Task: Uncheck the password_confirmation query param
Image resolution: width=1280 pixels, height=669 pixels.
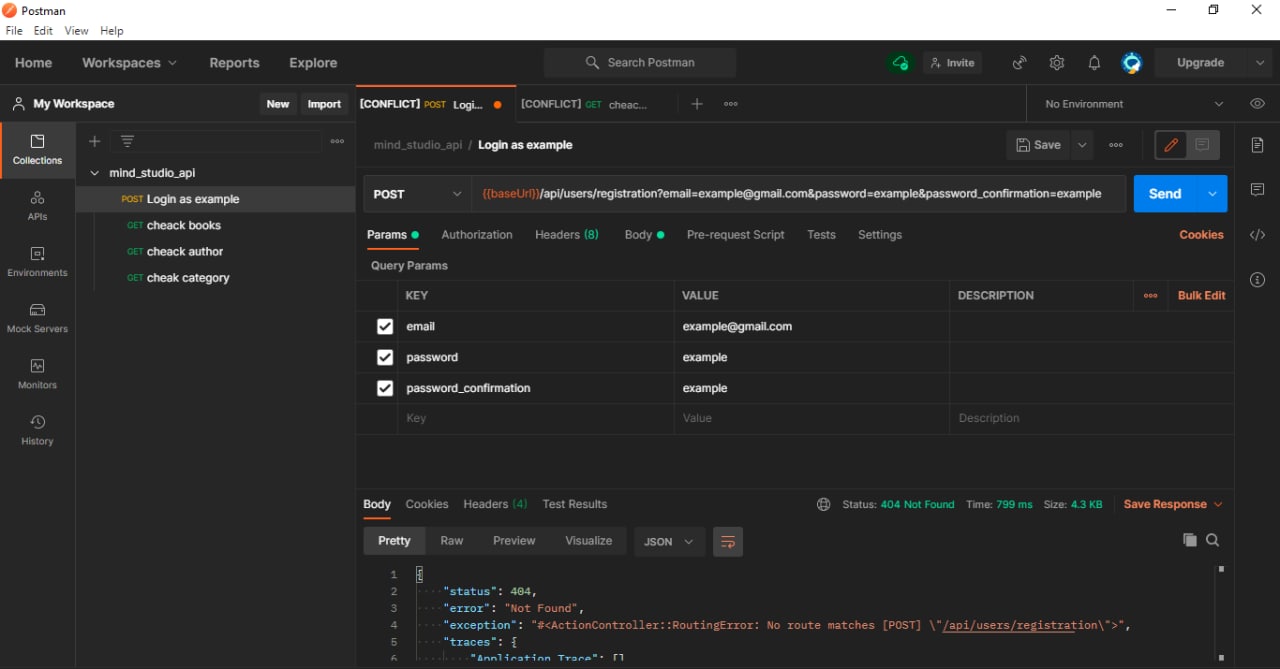Action: [385, 388]
